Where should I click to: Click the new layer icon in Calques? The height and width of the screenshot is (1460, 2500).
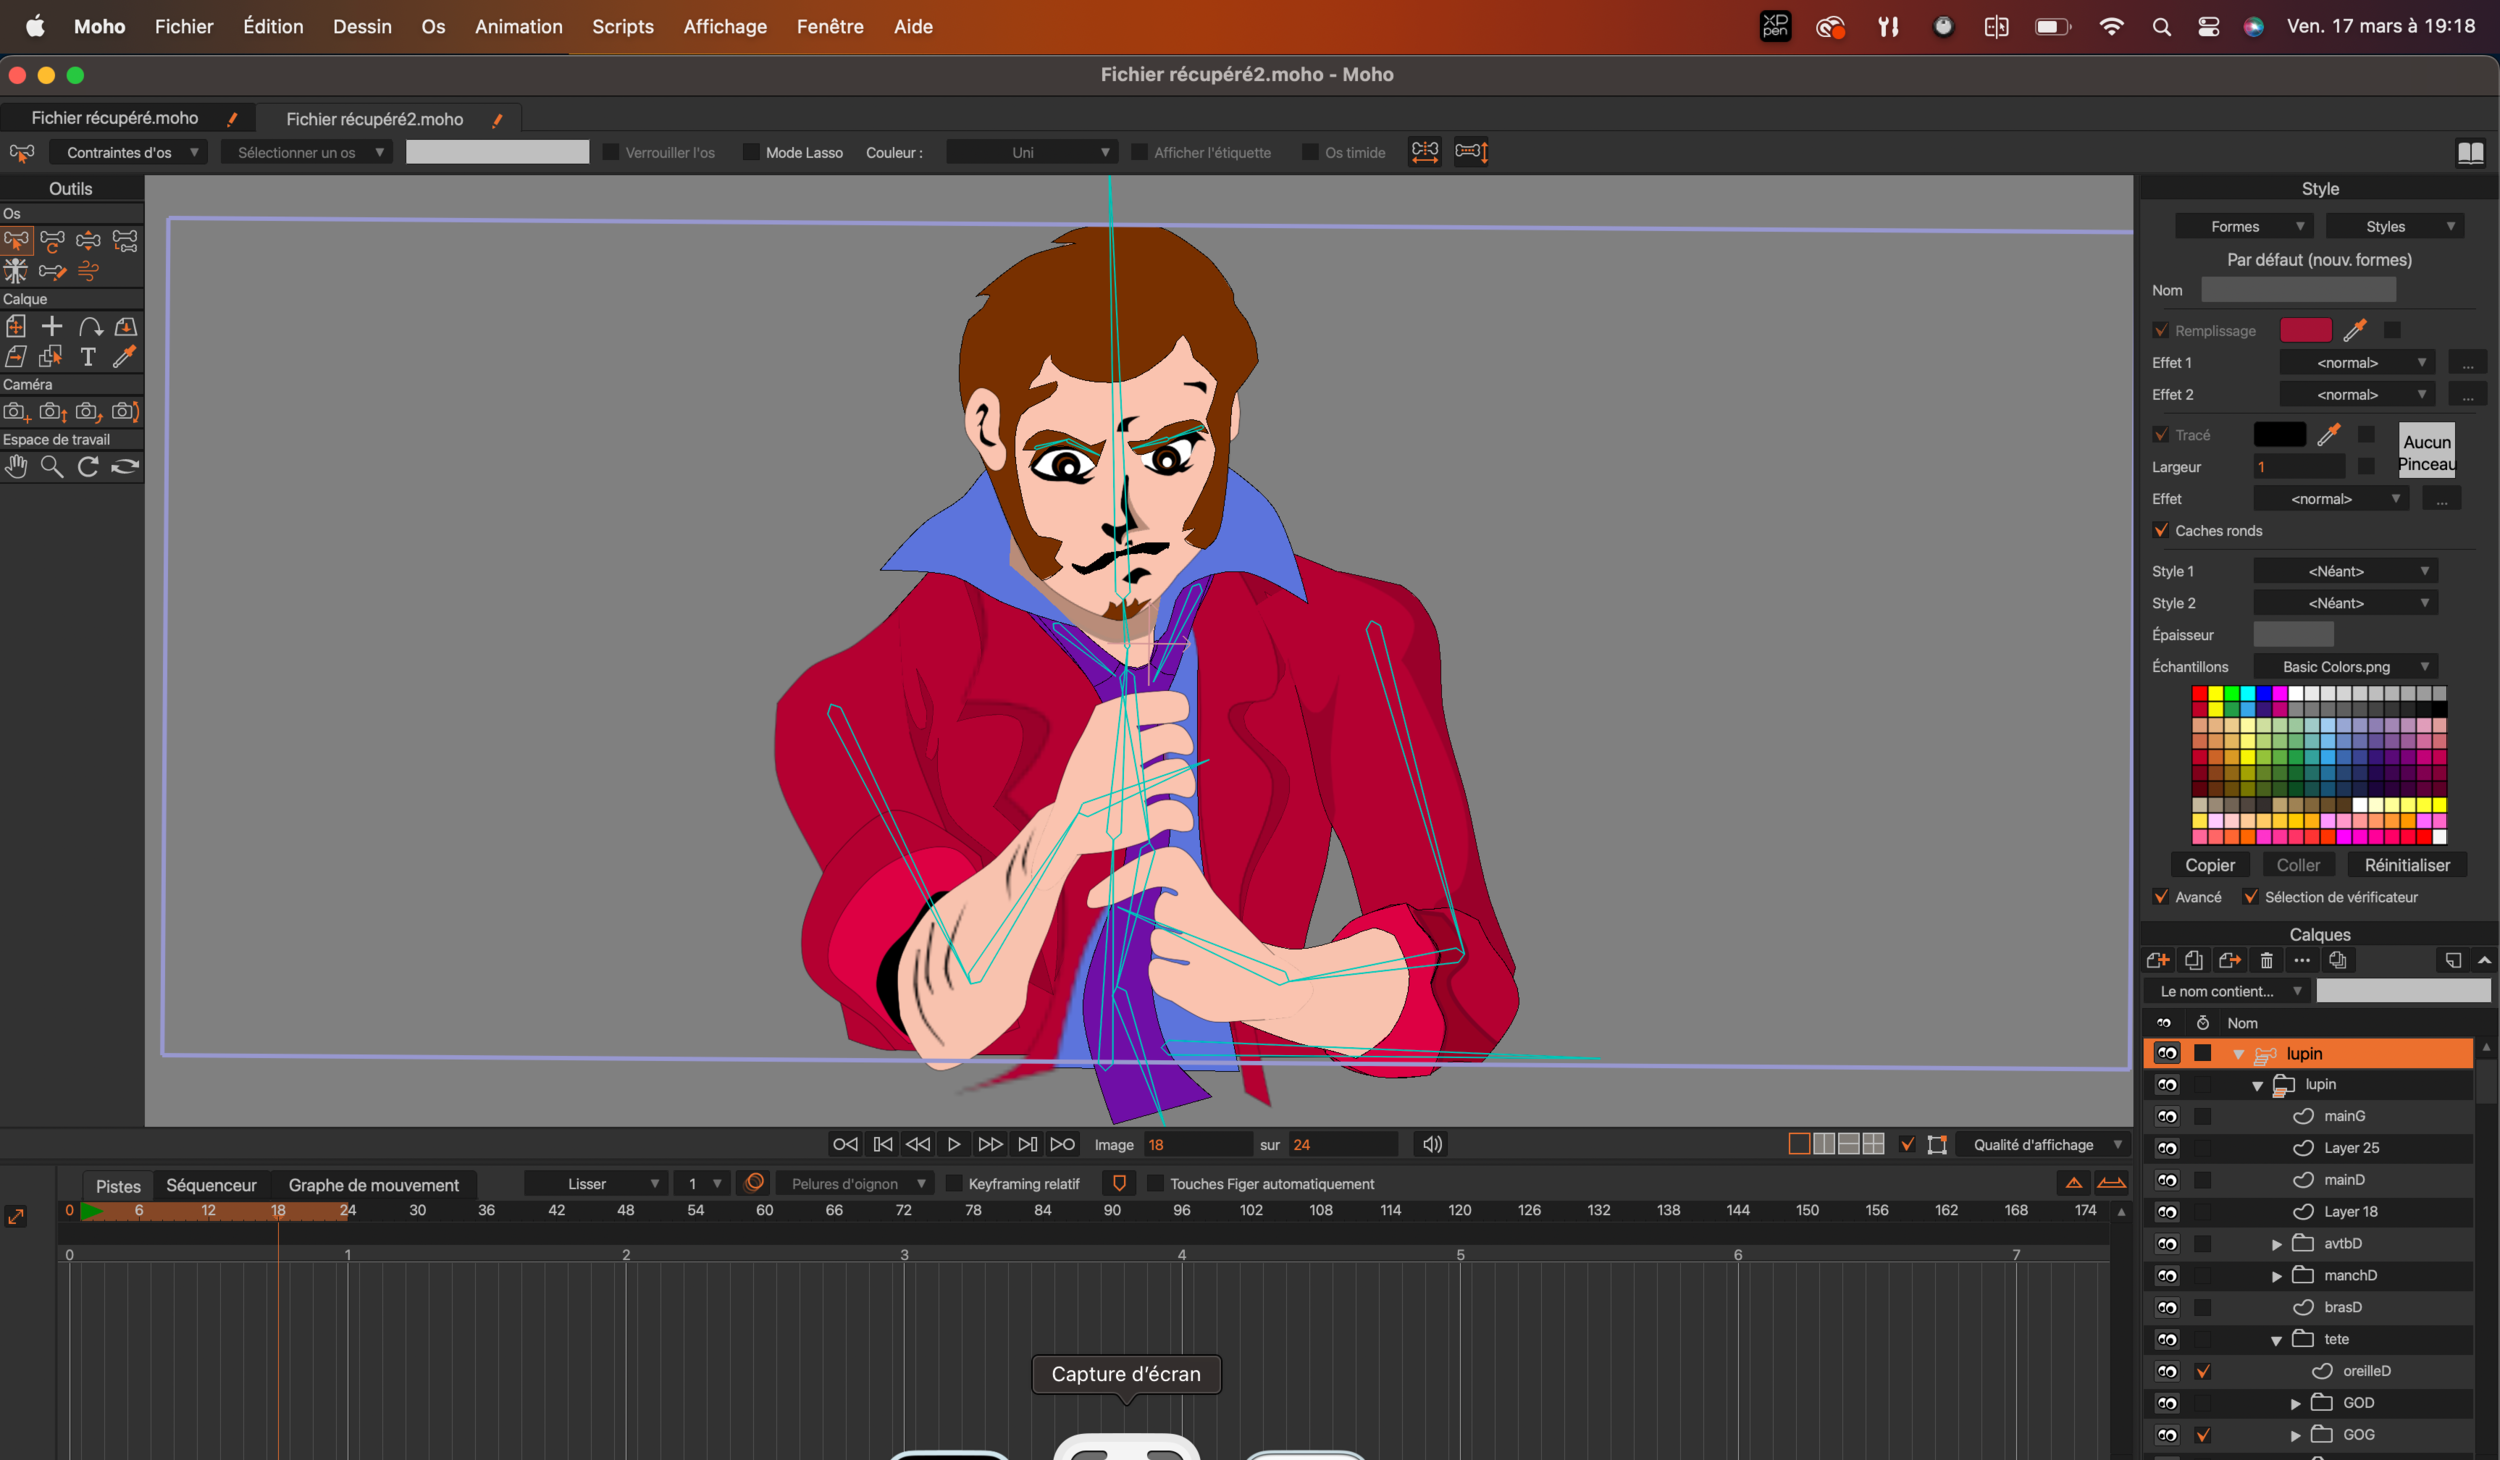(x=2158, y=961)
